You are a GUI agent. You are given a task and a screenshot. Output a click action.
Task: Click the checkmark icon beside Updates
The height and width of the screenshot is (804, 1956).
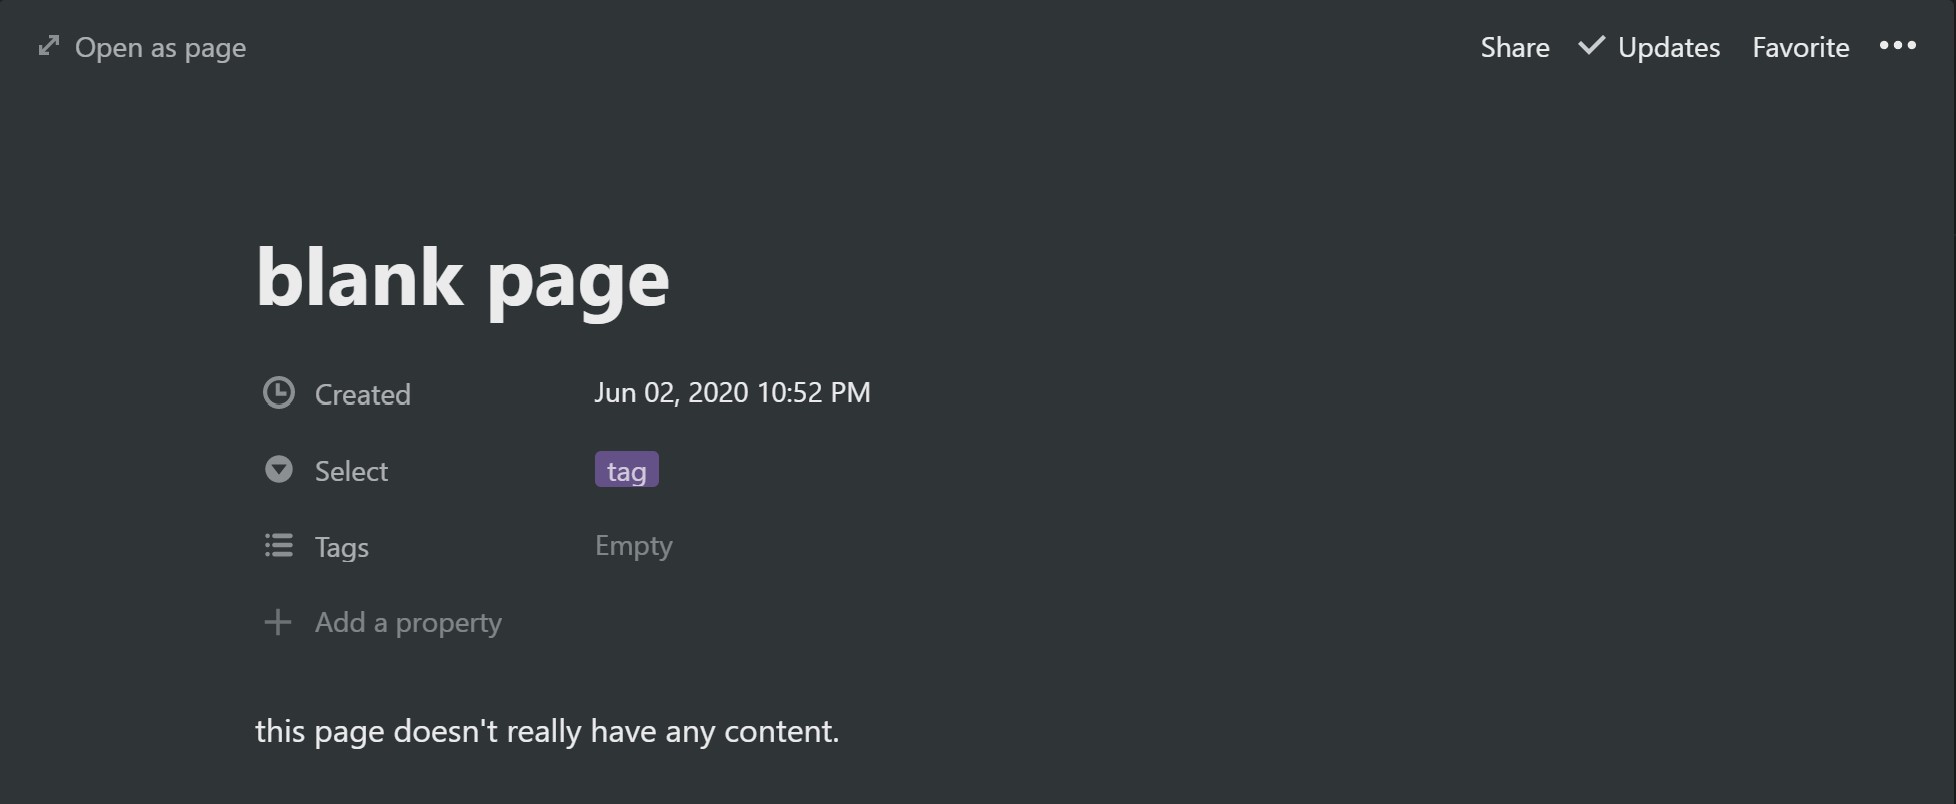pos(1592,46)
